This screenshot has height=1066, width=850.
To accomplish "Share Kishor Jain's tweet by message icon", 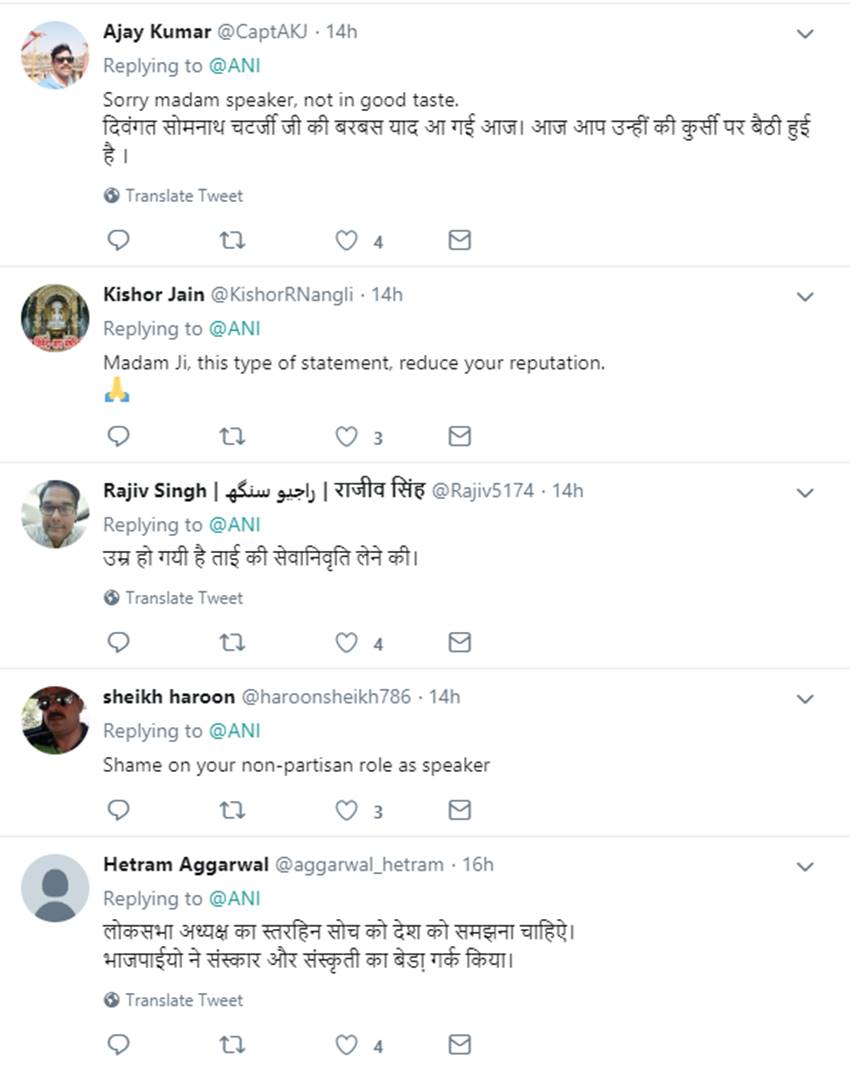I will pos(459,436).
